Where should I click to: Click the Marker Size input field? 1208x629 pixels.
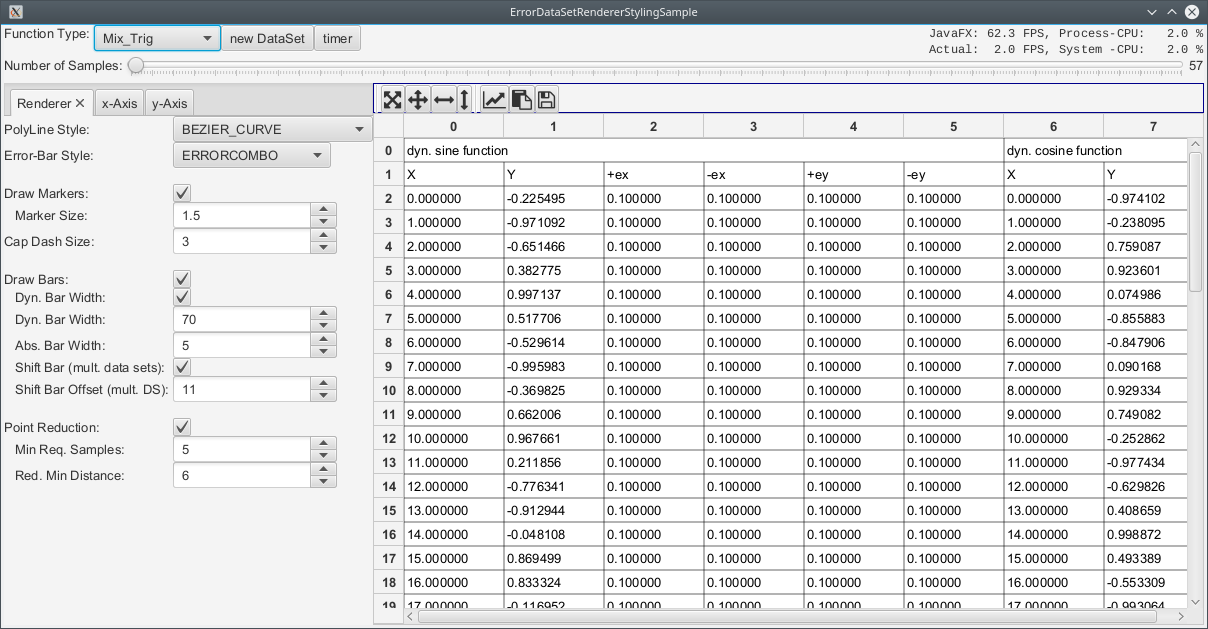click(241, 215)
